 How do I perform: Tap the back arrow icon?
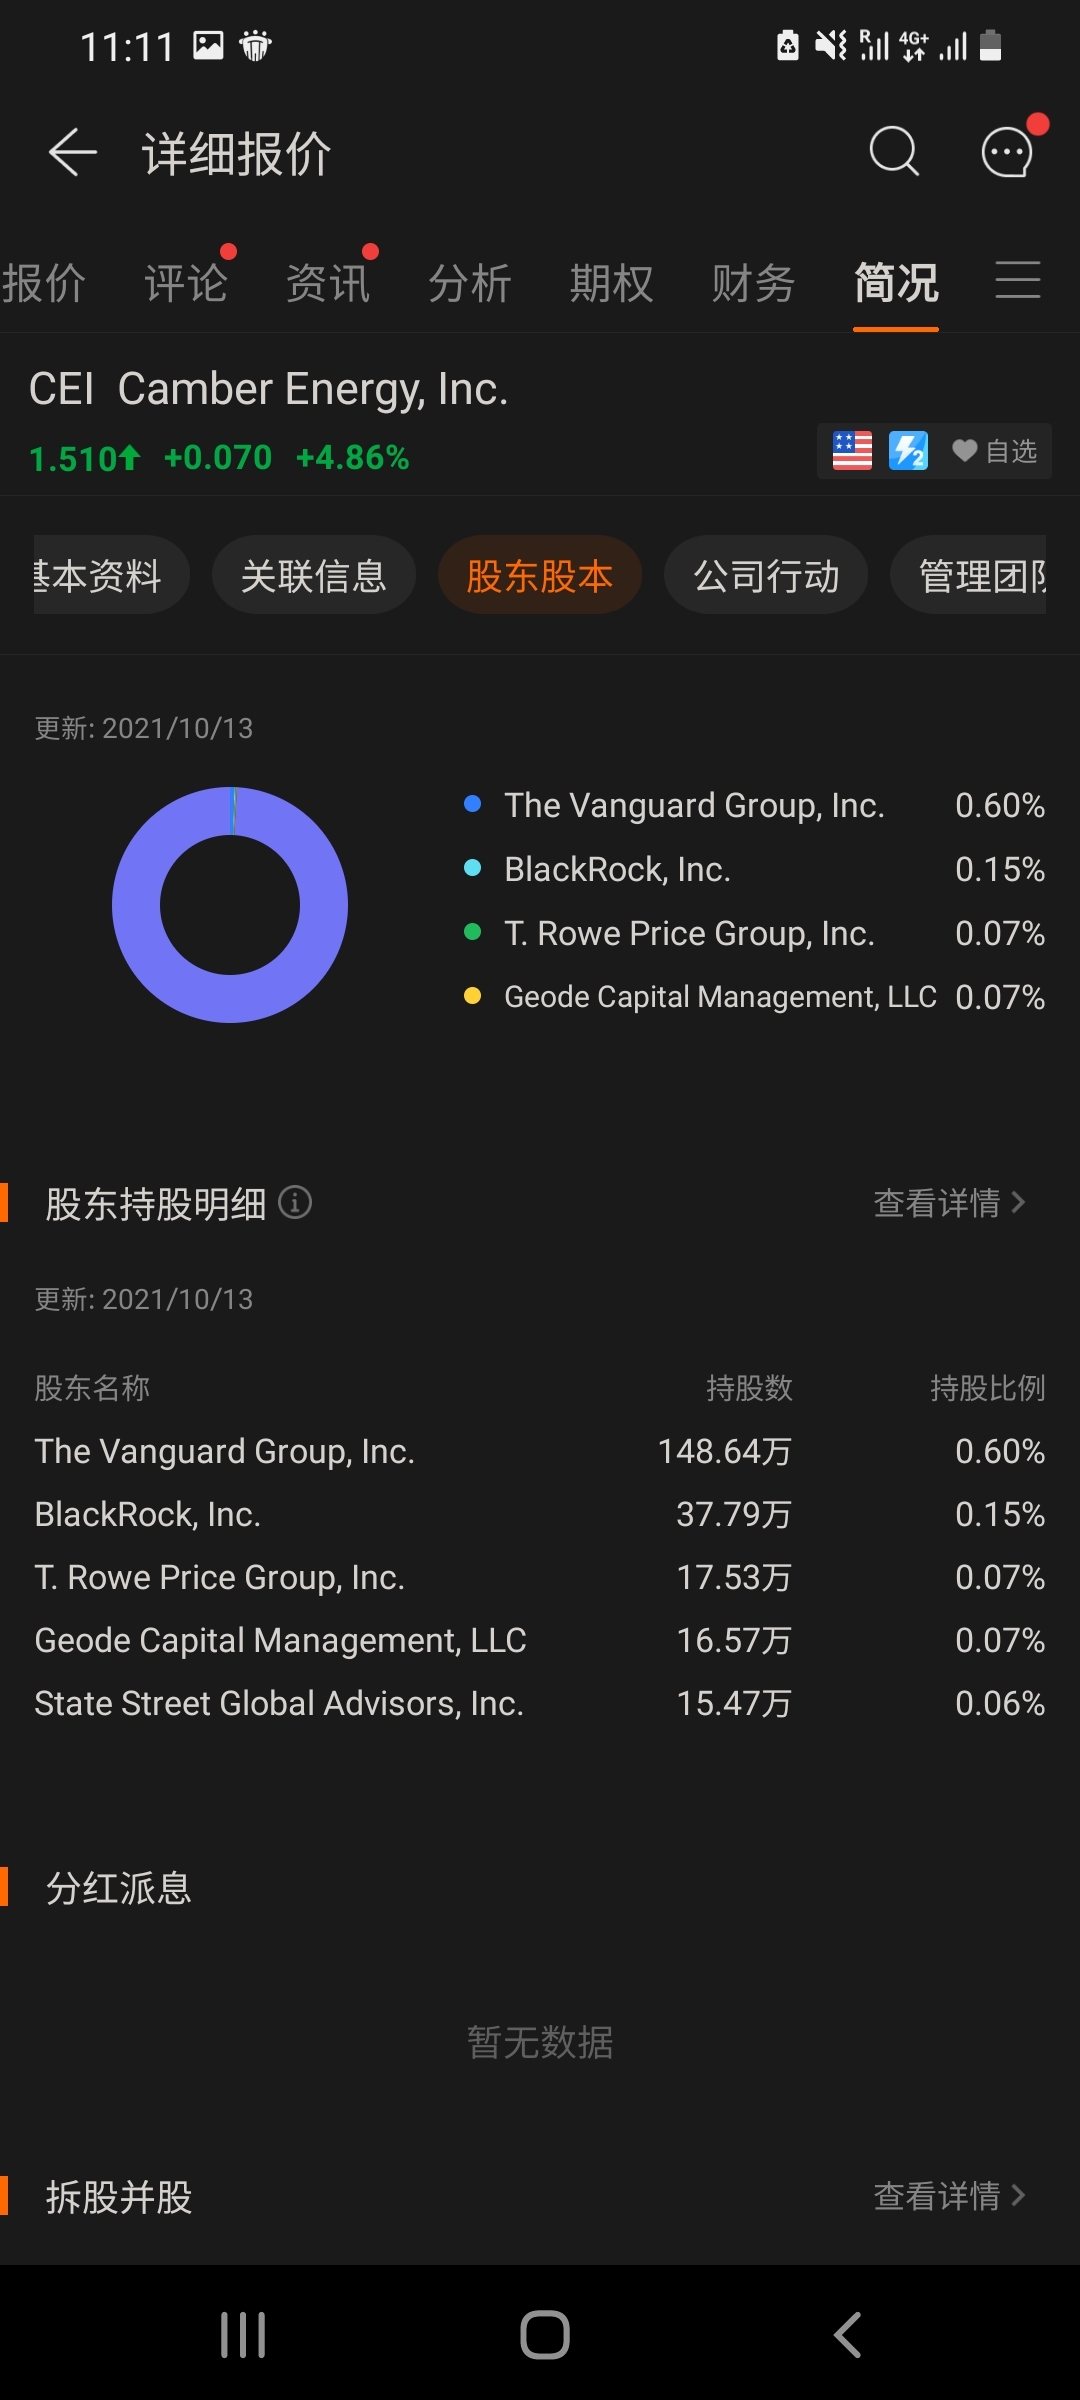(72, 153)
